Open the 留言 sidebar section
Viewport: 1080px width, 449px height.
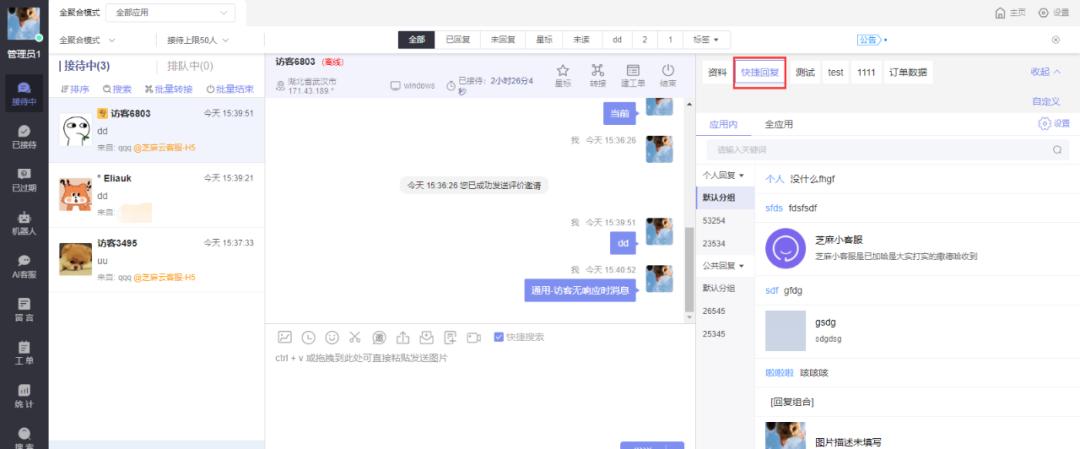point(24,309)
